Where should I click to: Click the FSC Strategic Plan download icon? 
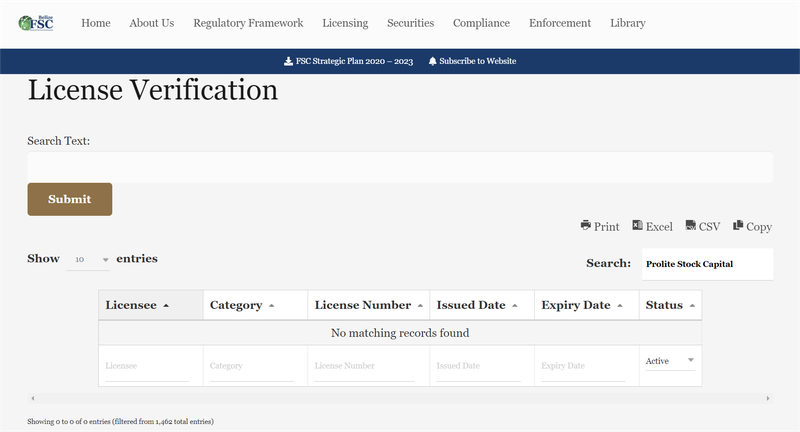(289, 61)
